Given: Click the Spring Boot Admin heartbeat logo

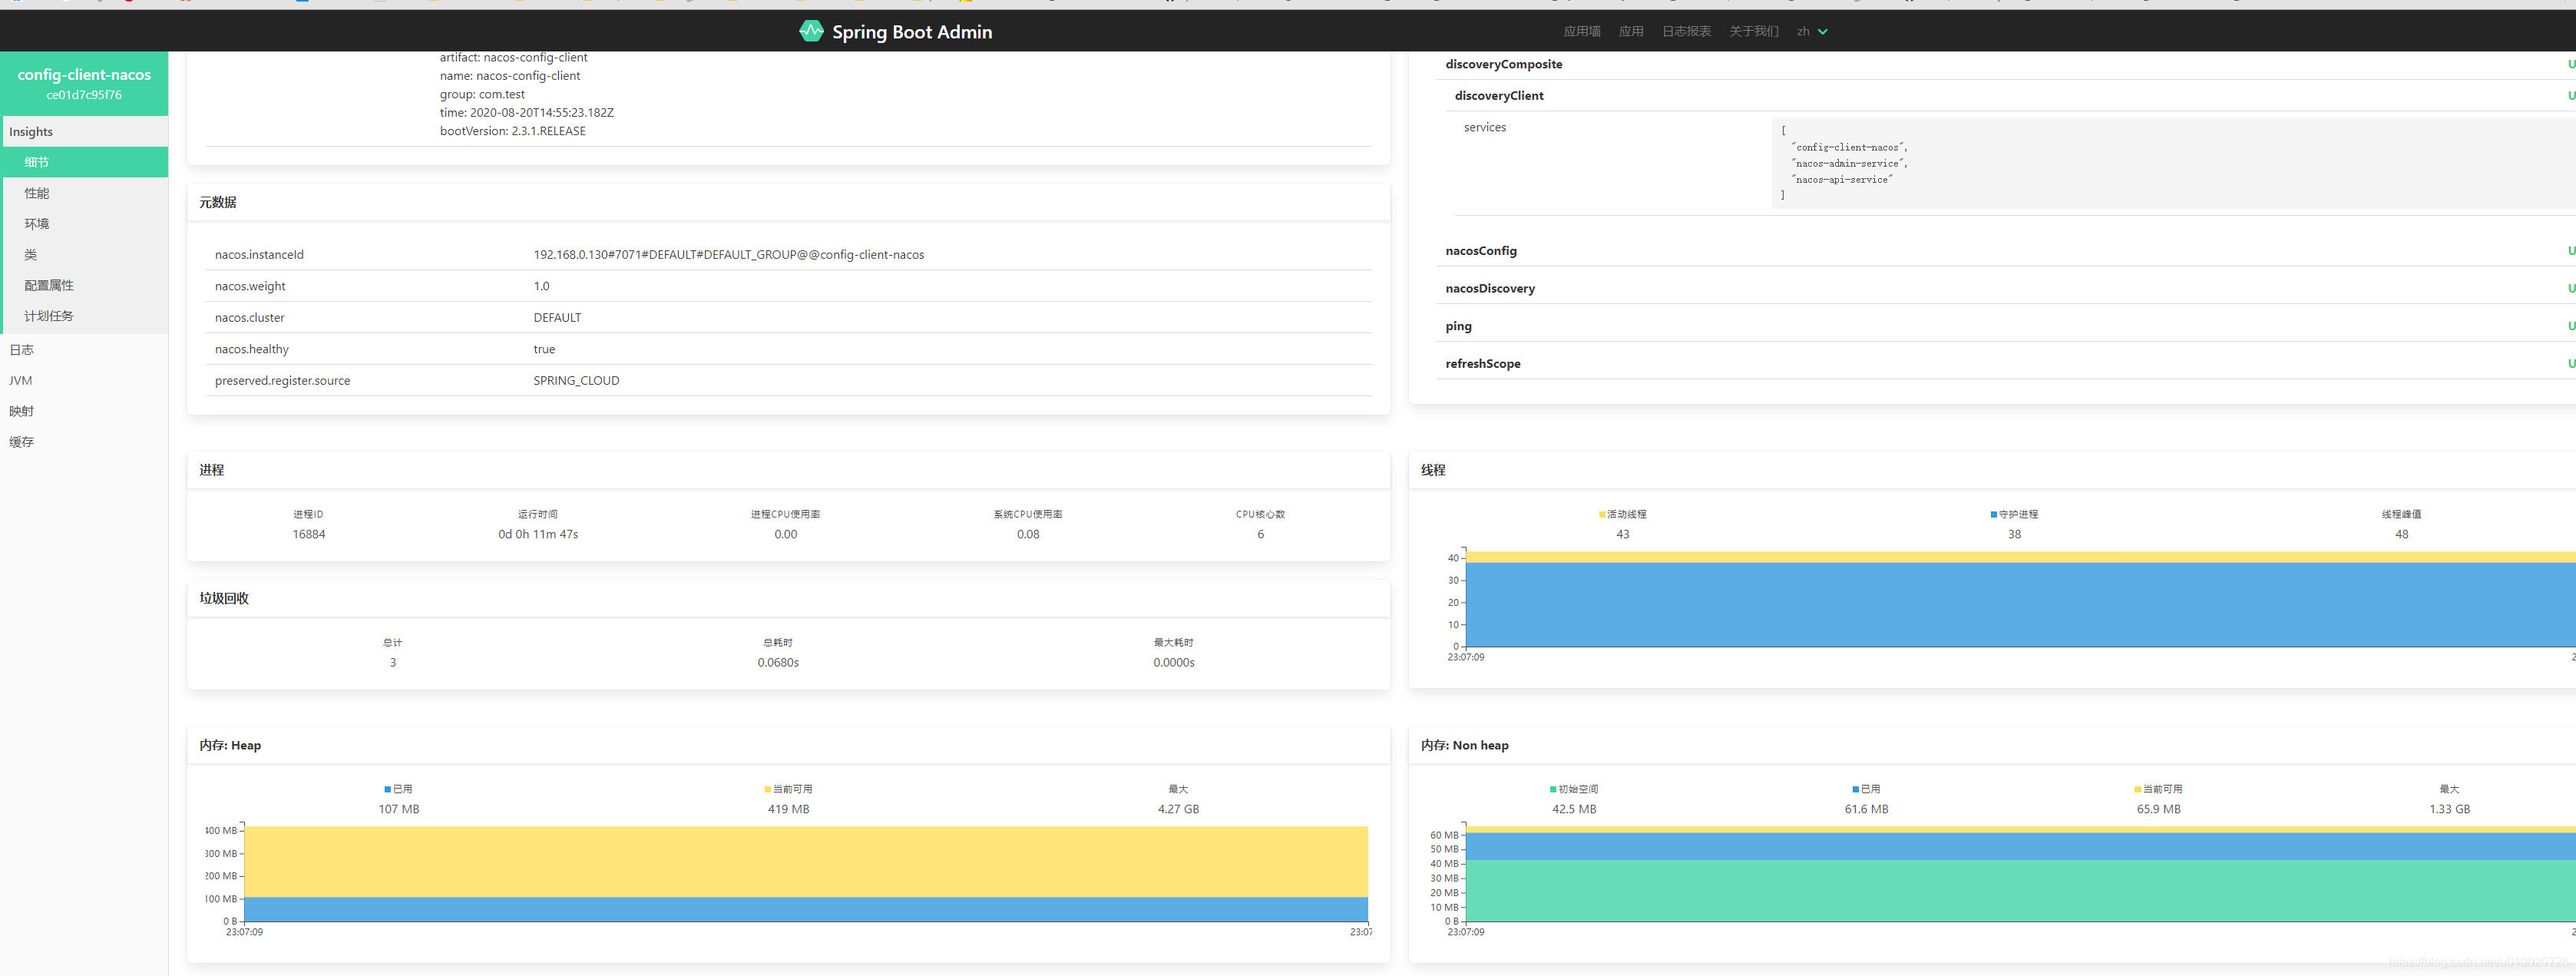Looking at the screenshot, I should tap(811, 31).
